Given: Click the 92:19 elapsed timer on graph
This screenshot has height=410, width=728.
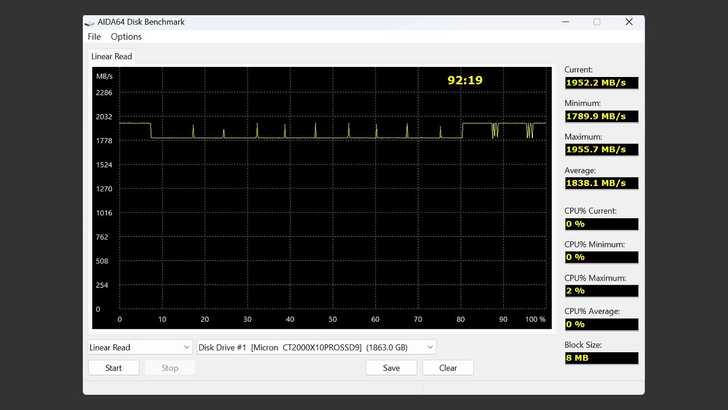Looking at the screenshot, I should (465, 80).
